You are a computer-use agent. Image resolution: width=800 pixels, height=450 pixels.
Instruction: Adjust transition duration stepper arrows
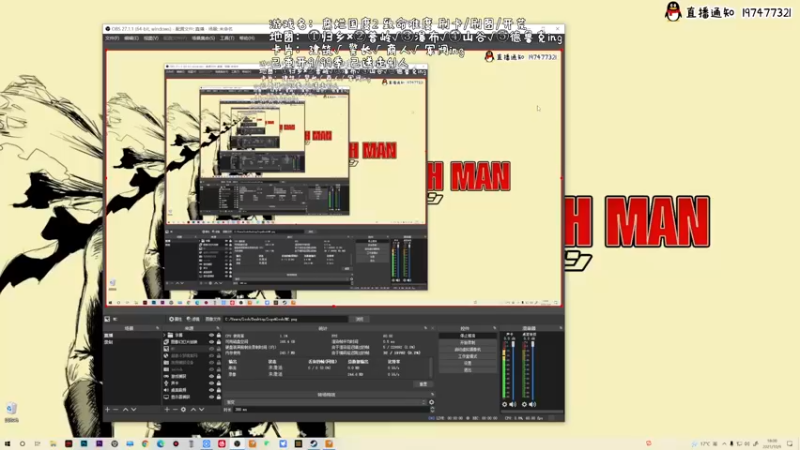[x=432, y=410]
